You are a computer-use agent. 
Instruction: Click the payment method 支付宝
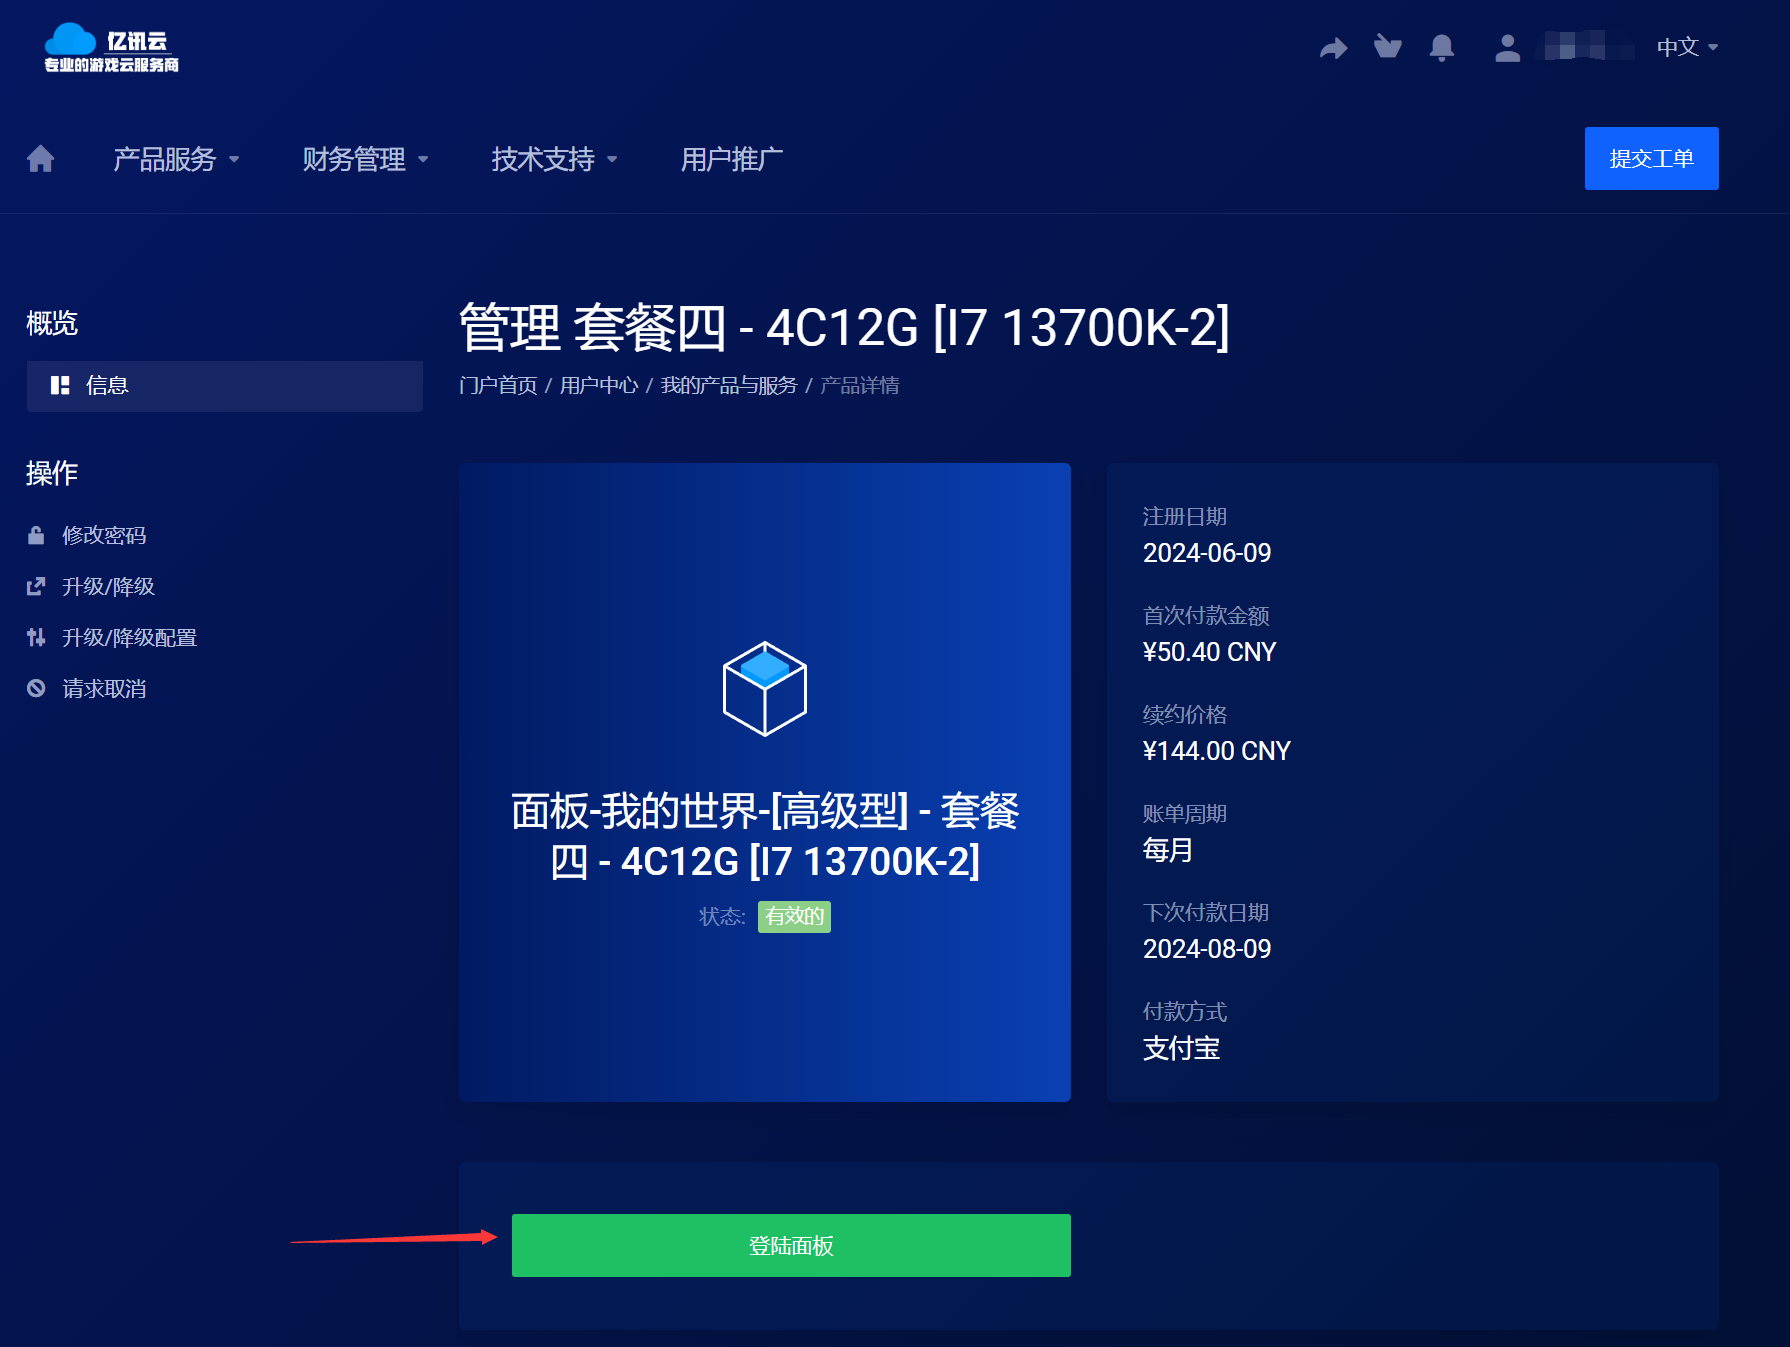pyautogui.click(x=1181, y=1048)
